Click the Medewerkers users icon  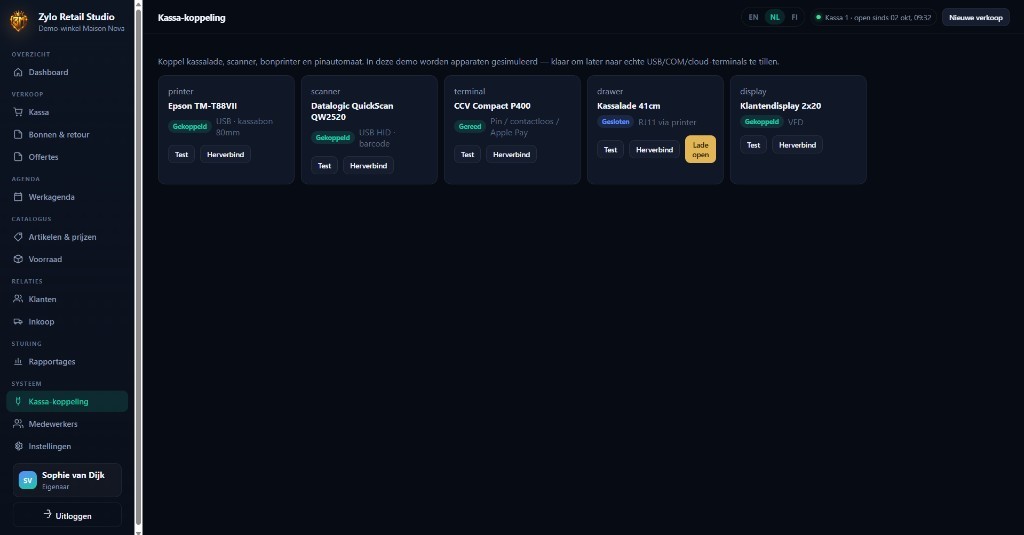[x=18, y=424]
